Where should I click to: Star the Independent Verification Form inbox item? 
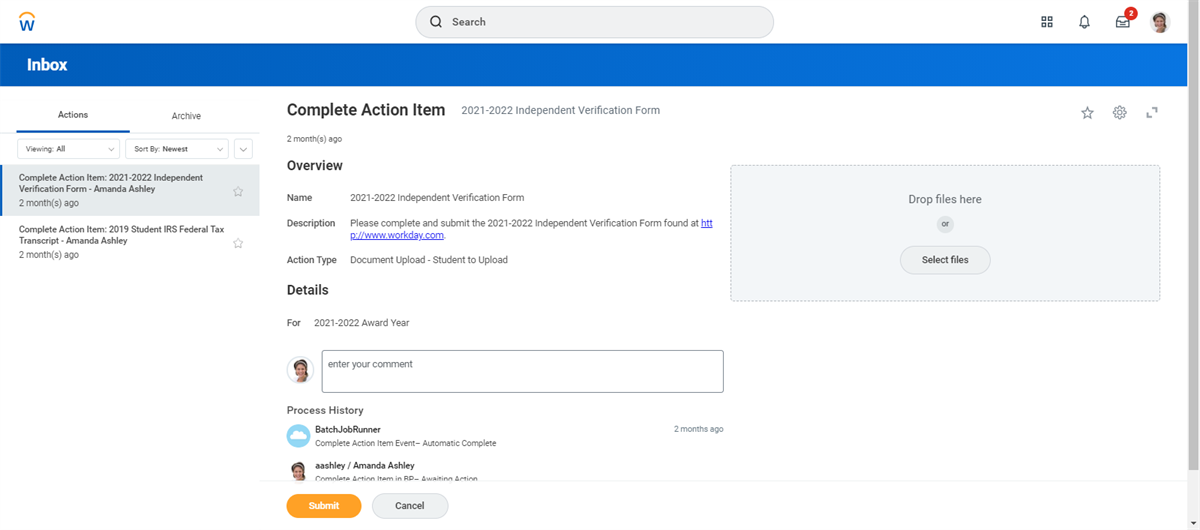[238, 192]
